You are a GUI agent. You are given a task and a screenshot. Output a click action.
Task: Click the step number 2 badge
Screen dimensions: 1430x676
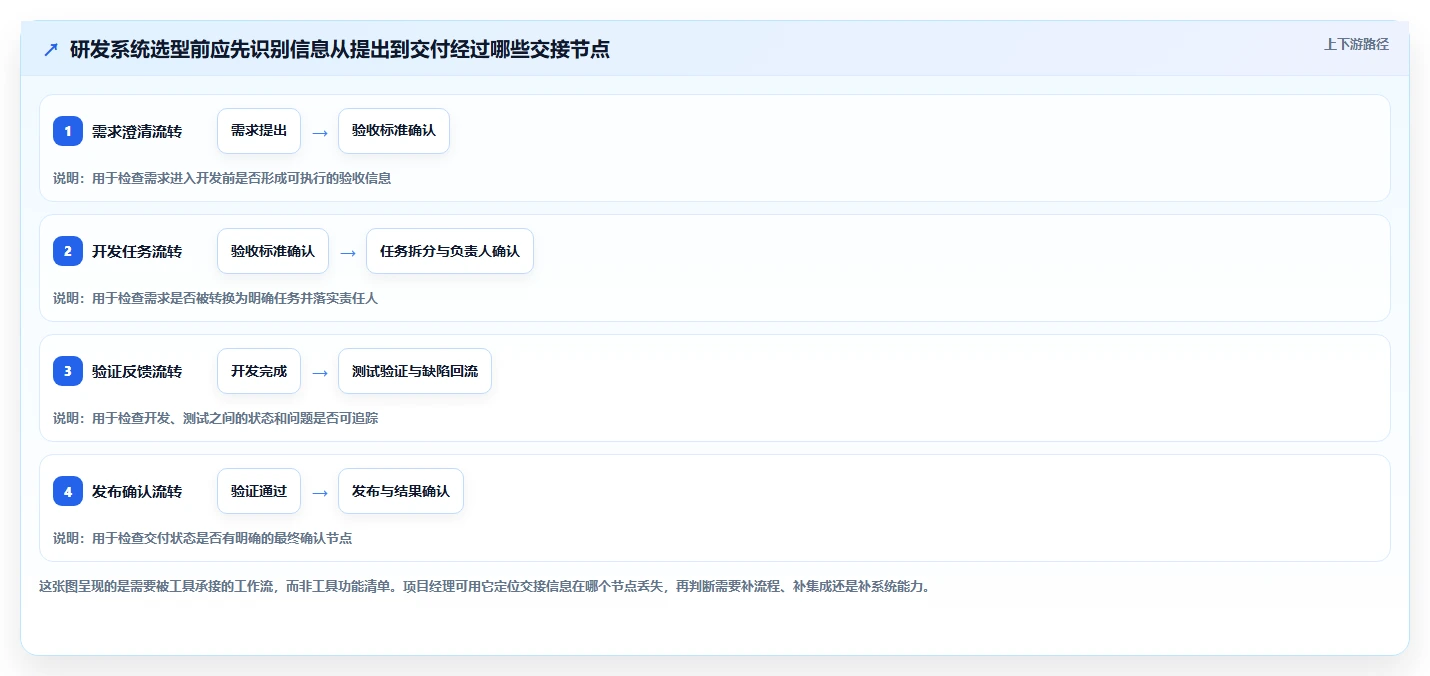coord(68,251)
